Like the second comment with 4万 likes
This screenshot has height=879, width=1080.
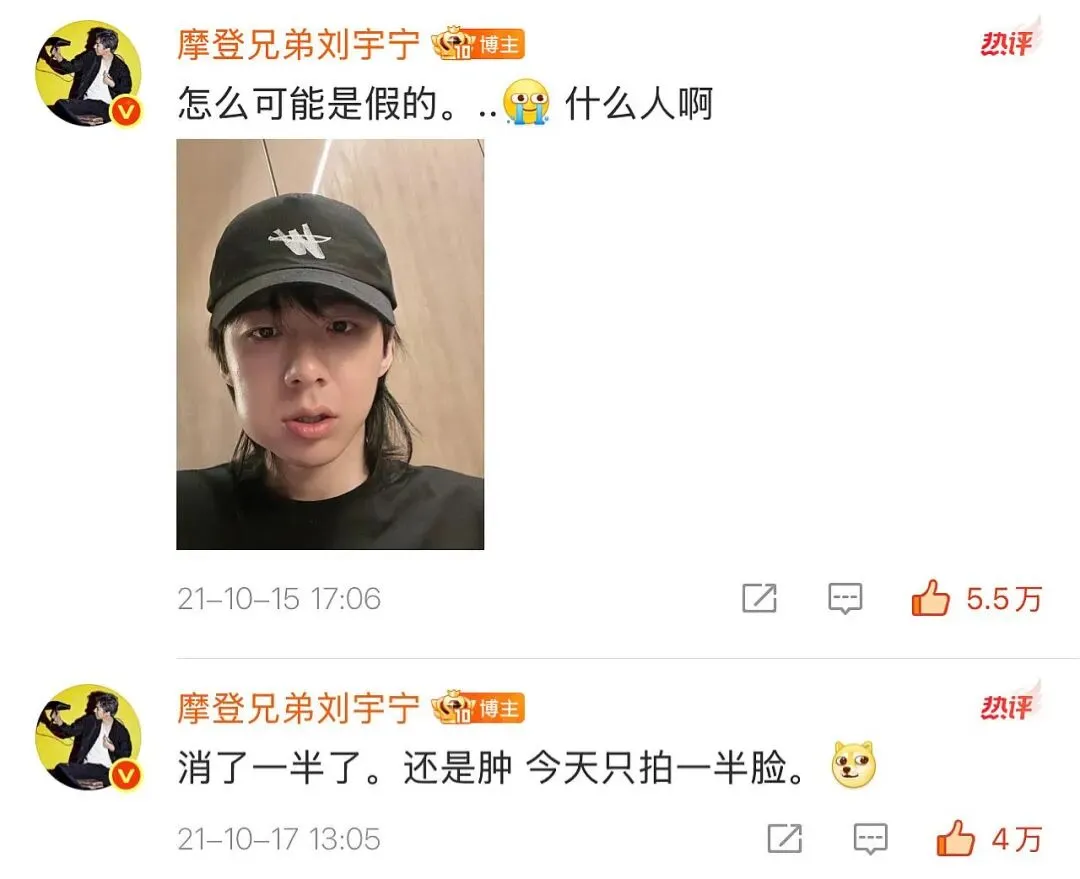pyautogui.click(x=955, y=838)
